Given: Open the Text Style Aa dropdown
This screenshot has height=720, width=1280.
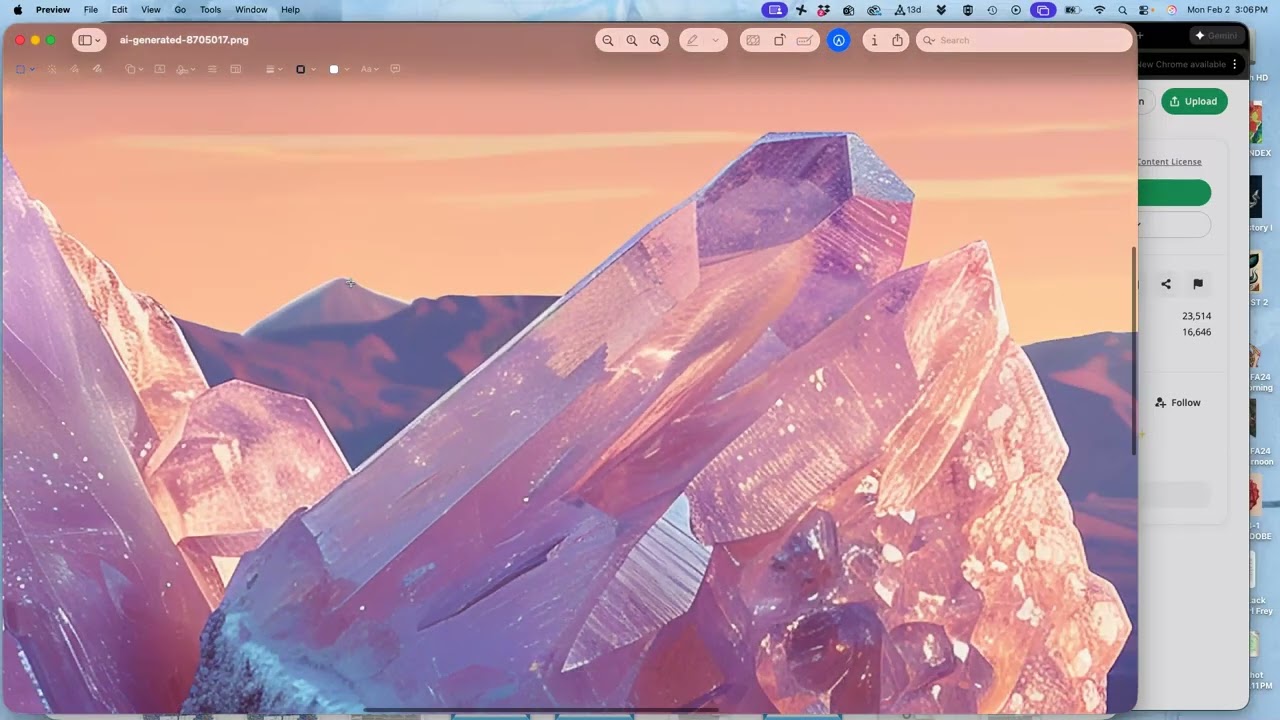Looking at the screenshot, I should [x=370, y=69].
